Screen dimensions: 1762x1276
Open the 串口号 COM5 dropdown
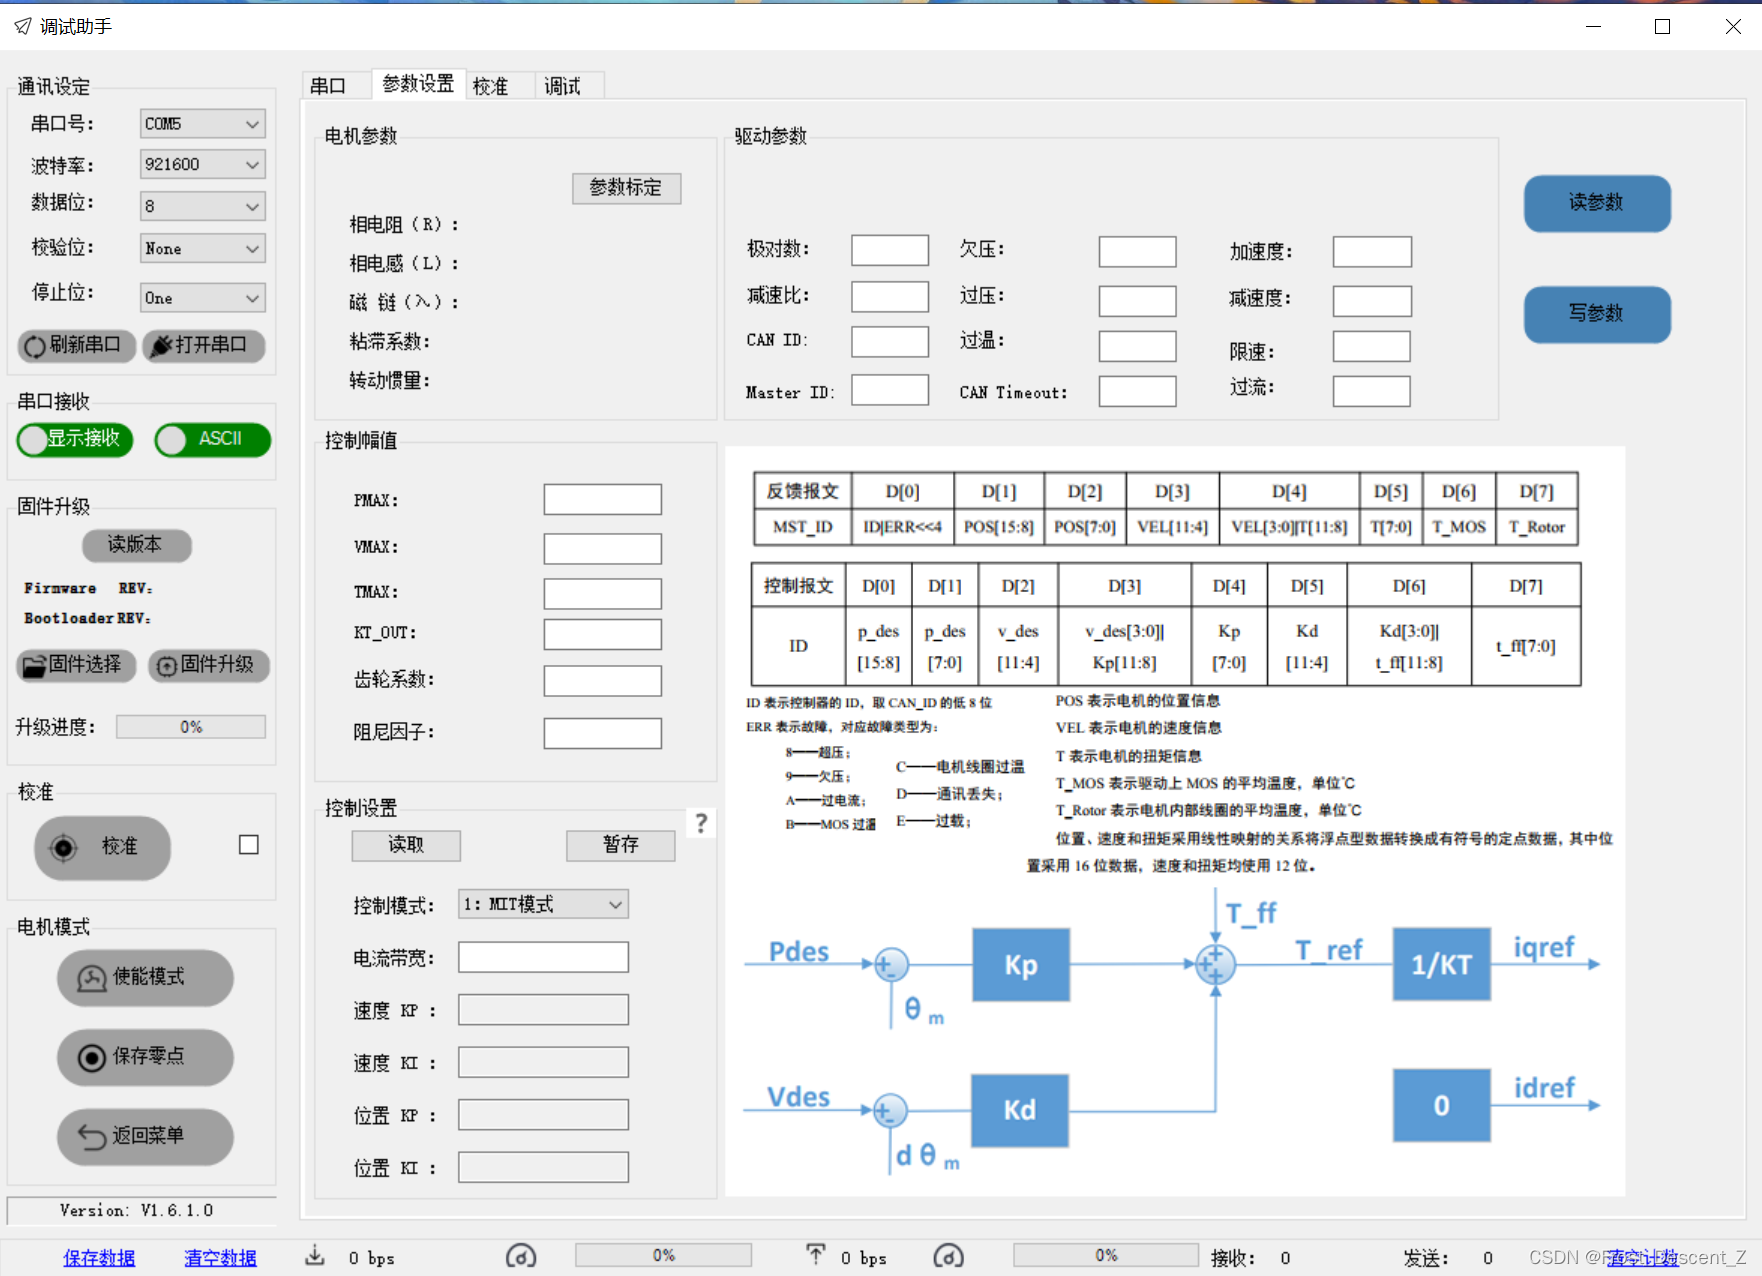(203, 124)
